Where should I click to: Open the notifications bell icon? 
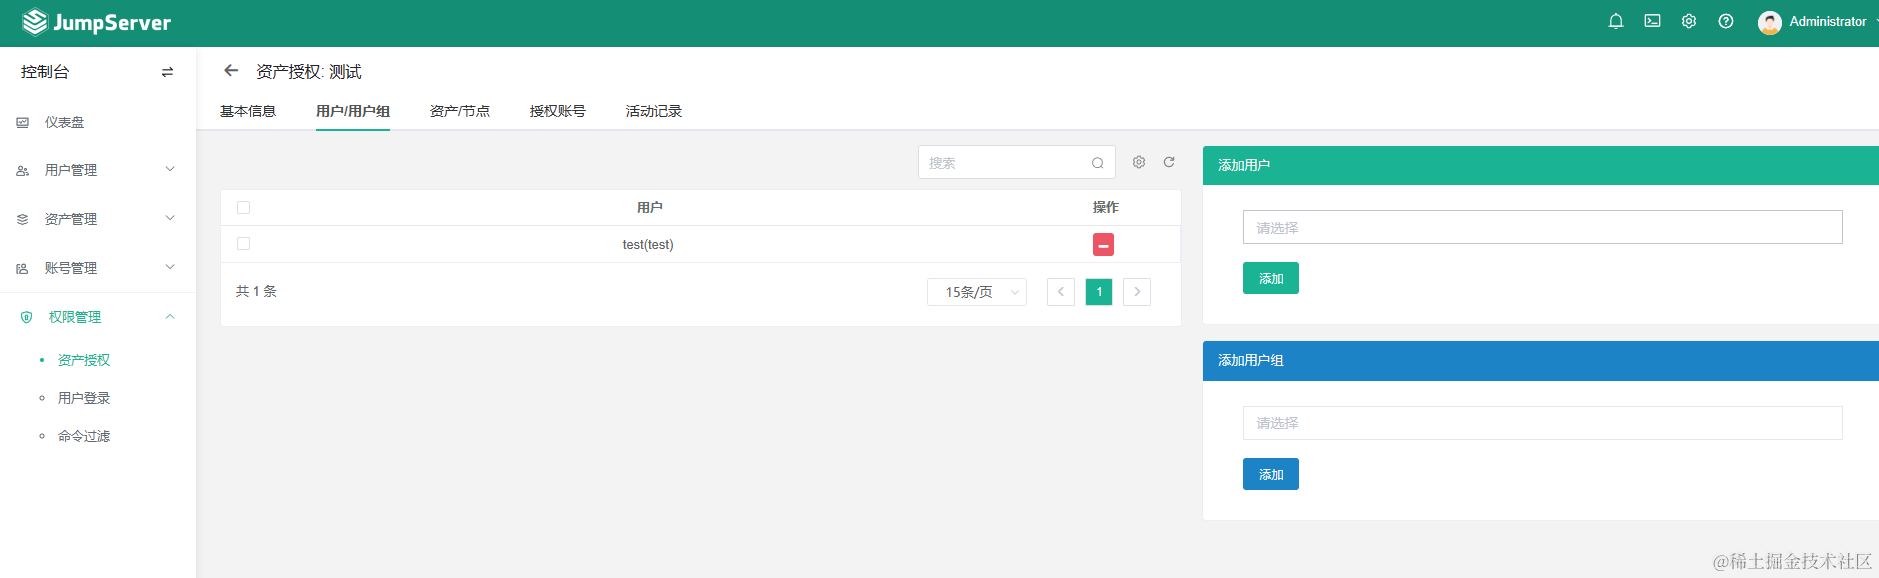1616,21
